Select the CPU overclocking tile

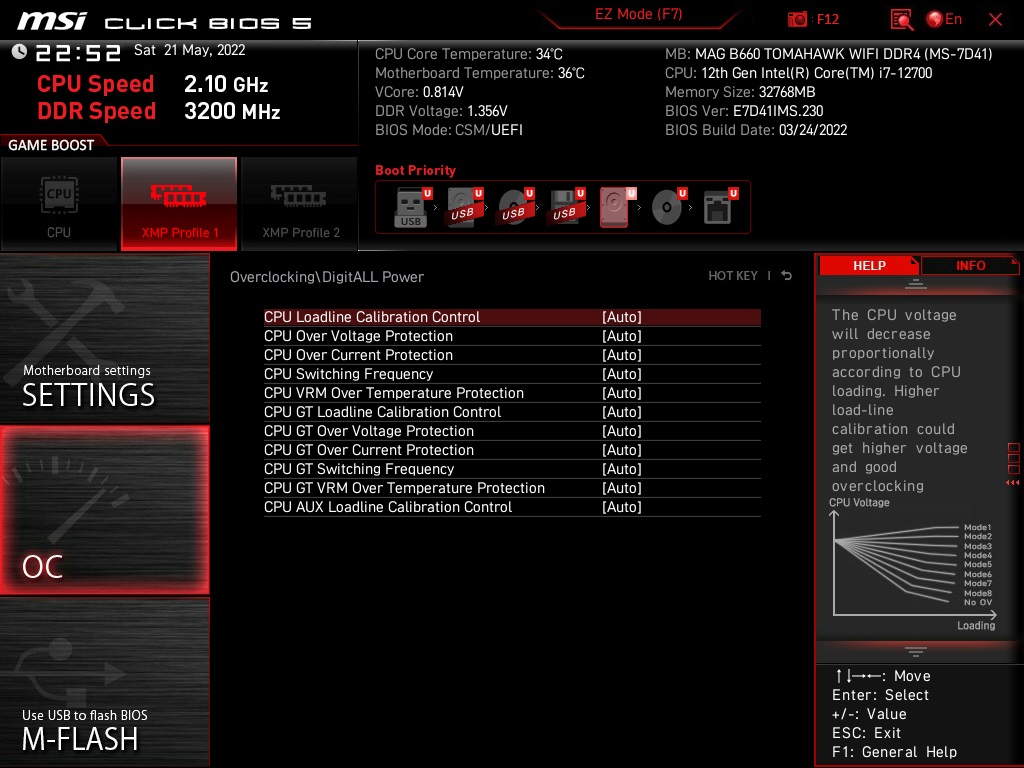(59, 203)
